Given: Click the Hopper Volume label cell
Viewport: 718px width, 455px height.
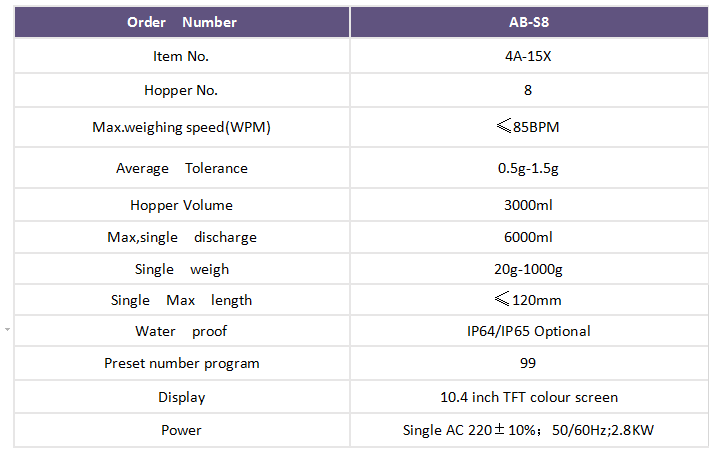Looking at the screenshot, I should 182,205.
